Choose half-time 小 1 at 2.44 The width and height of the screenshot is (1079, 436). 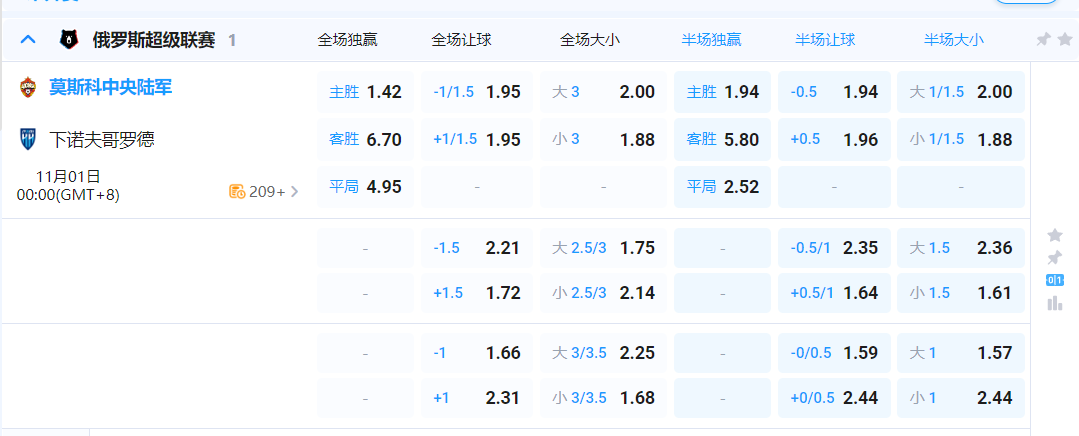point(961,398)
